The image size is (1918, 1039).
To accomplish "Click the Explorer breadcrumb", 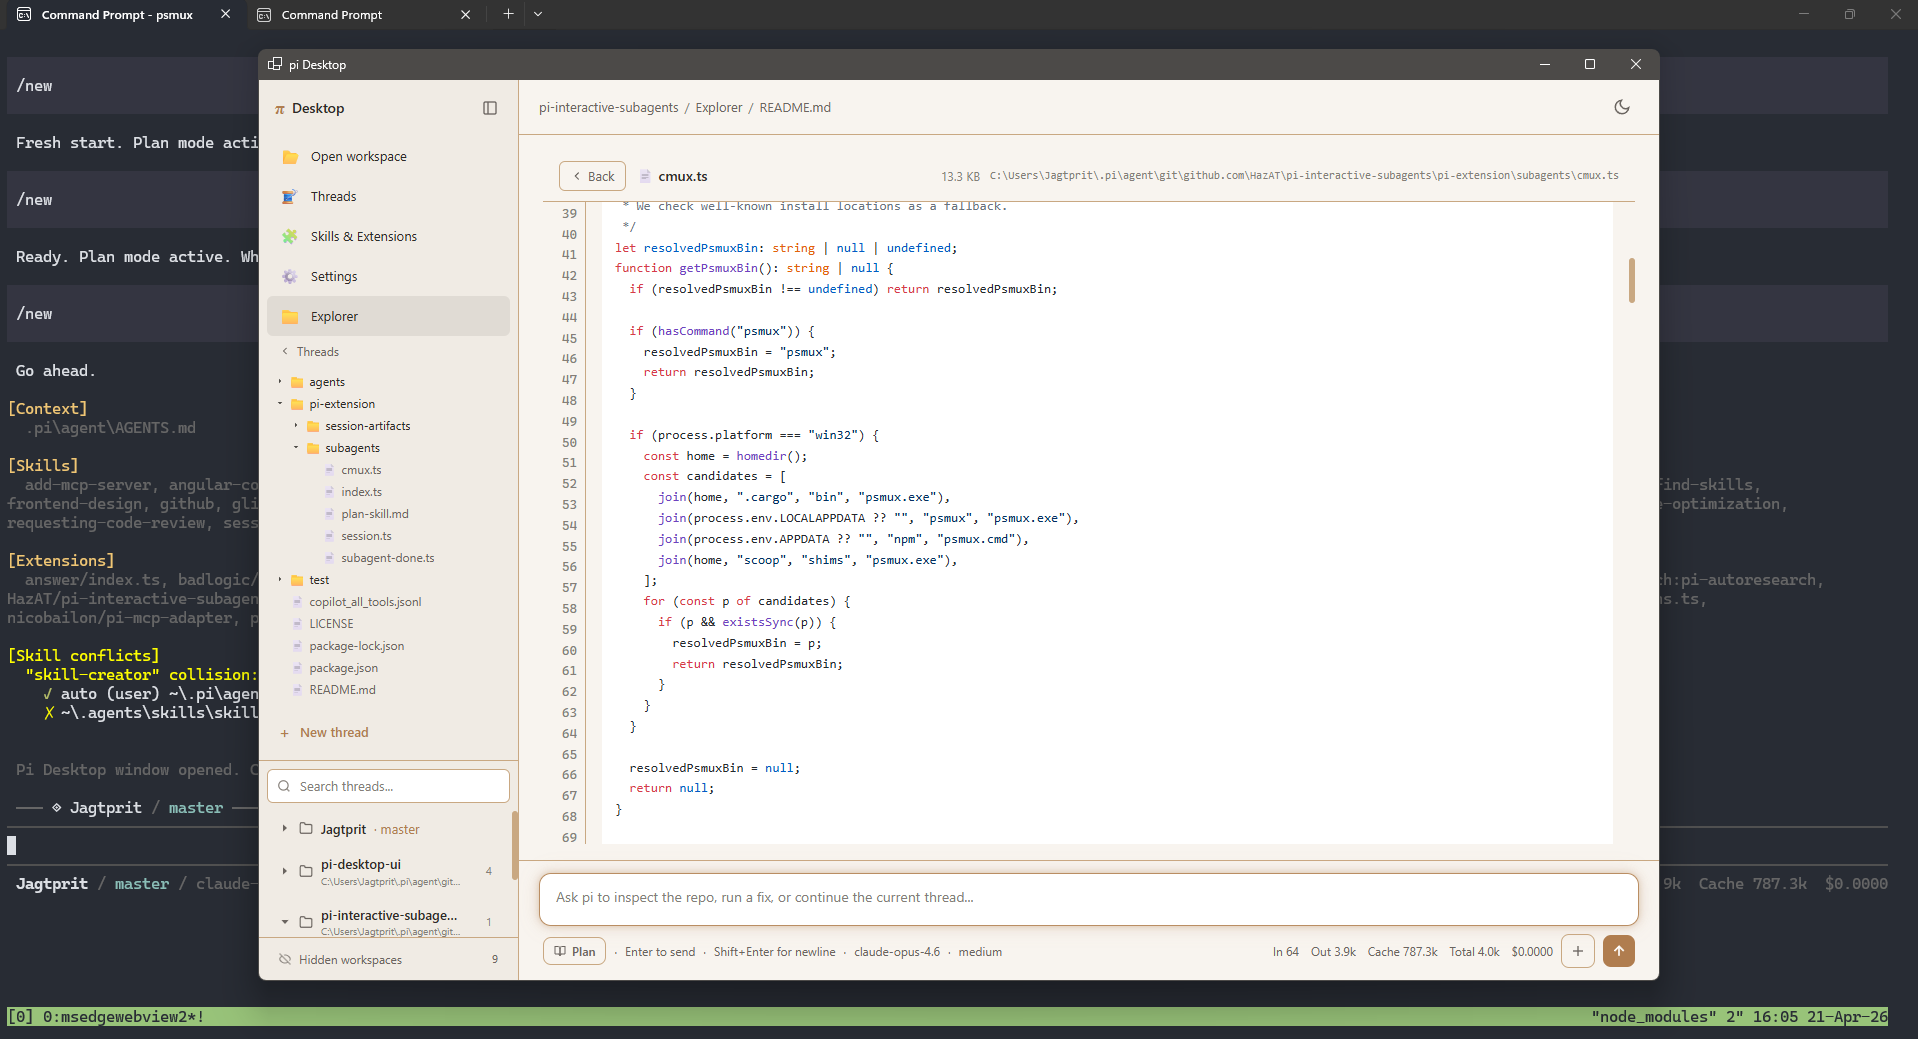I will click(x=719, y=108).
